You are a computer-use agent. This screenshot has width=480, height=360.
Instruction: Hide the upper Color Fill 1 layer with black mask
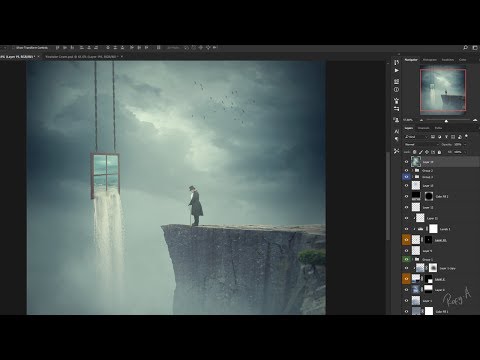pos(406,196)
